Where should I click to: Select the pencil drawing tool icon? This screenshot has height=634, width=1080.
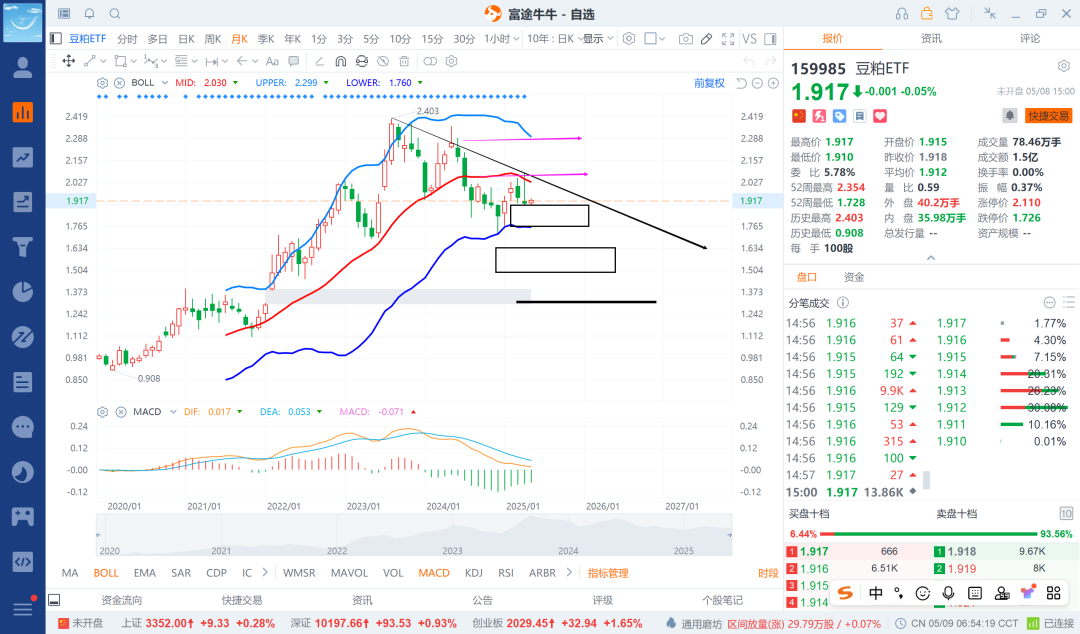click(707, 39)
